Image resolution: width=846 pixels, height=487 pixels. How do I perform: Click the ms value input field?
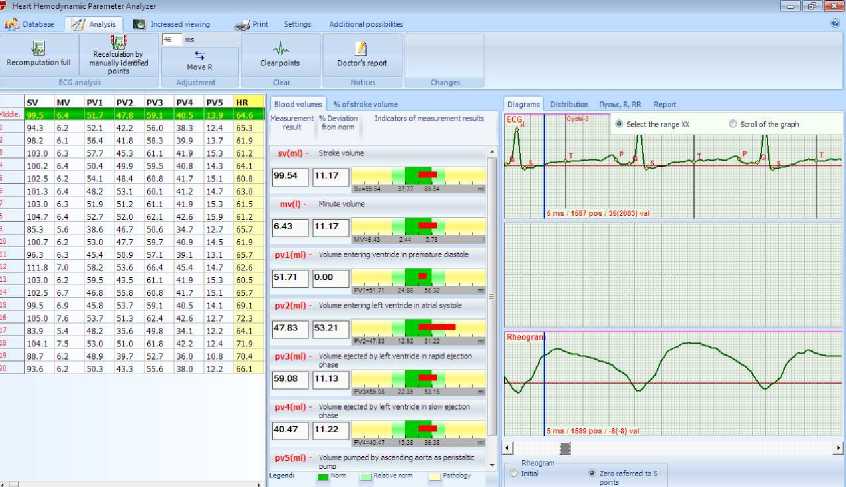click(x=170, y=40)
